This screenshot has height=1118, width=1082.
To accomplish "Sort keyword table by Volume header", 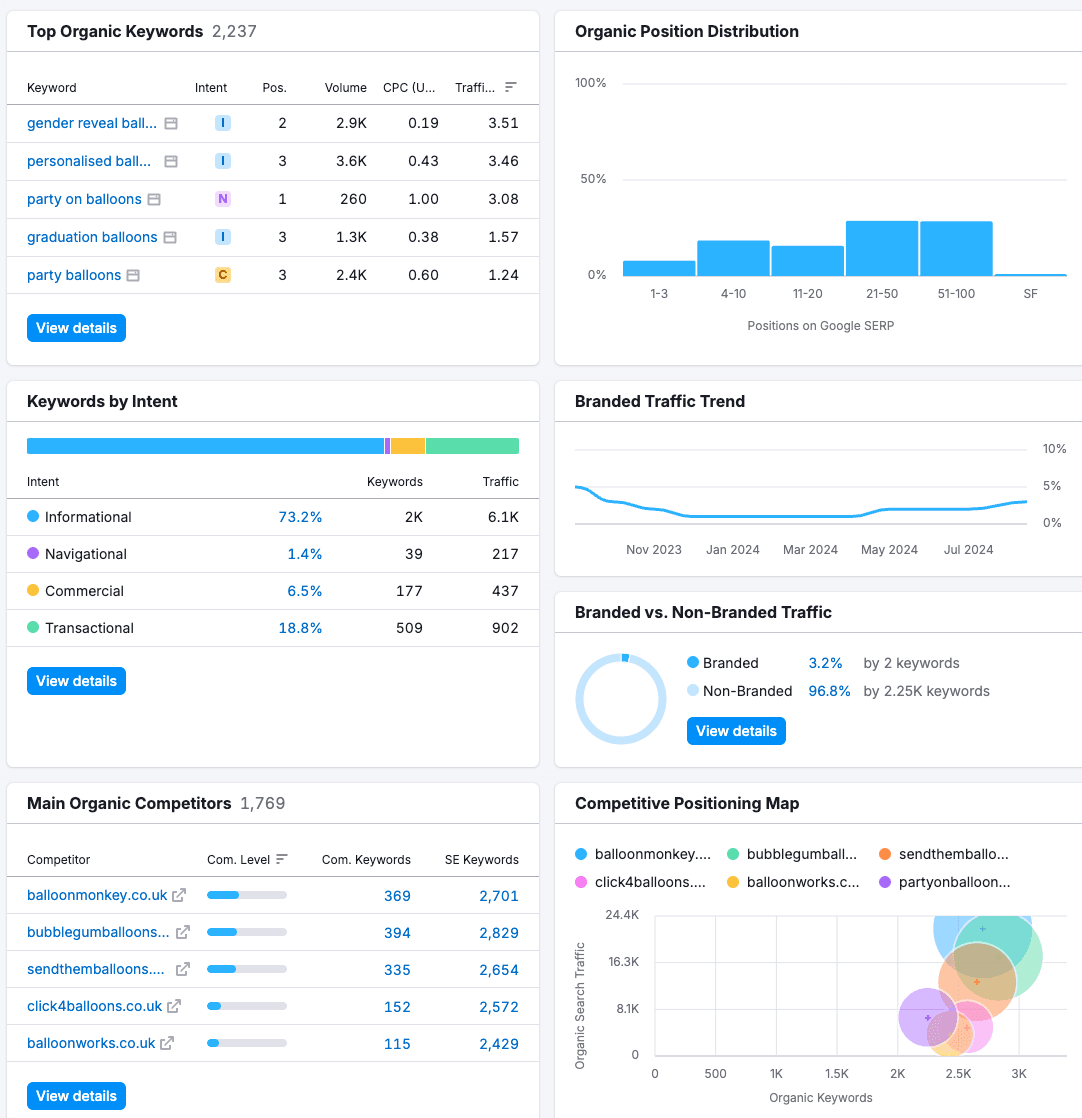I will tap(345, 87).
